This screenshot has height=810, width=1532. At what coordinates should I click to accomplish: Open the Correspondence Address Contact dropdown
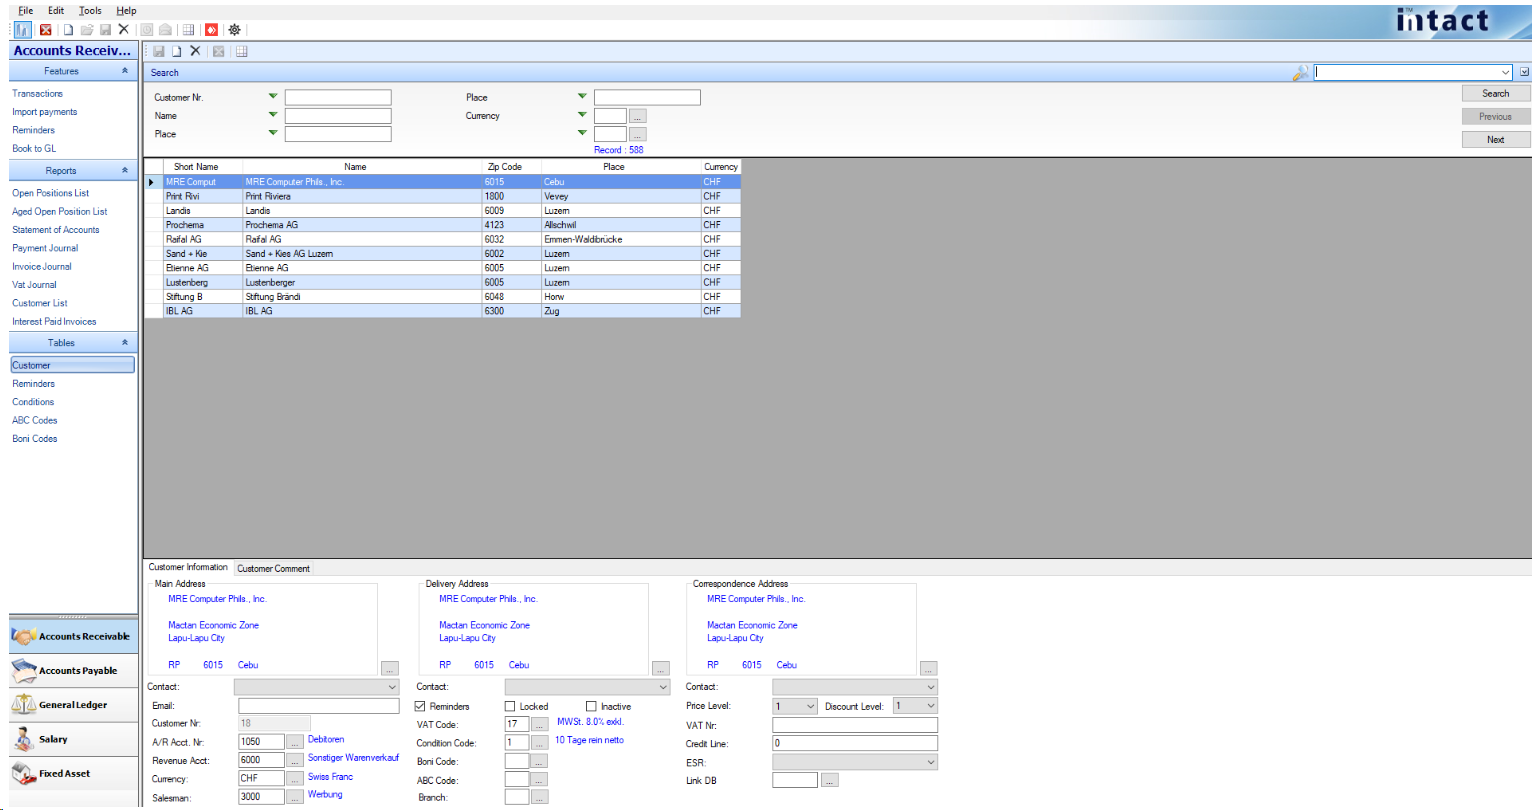855,687
